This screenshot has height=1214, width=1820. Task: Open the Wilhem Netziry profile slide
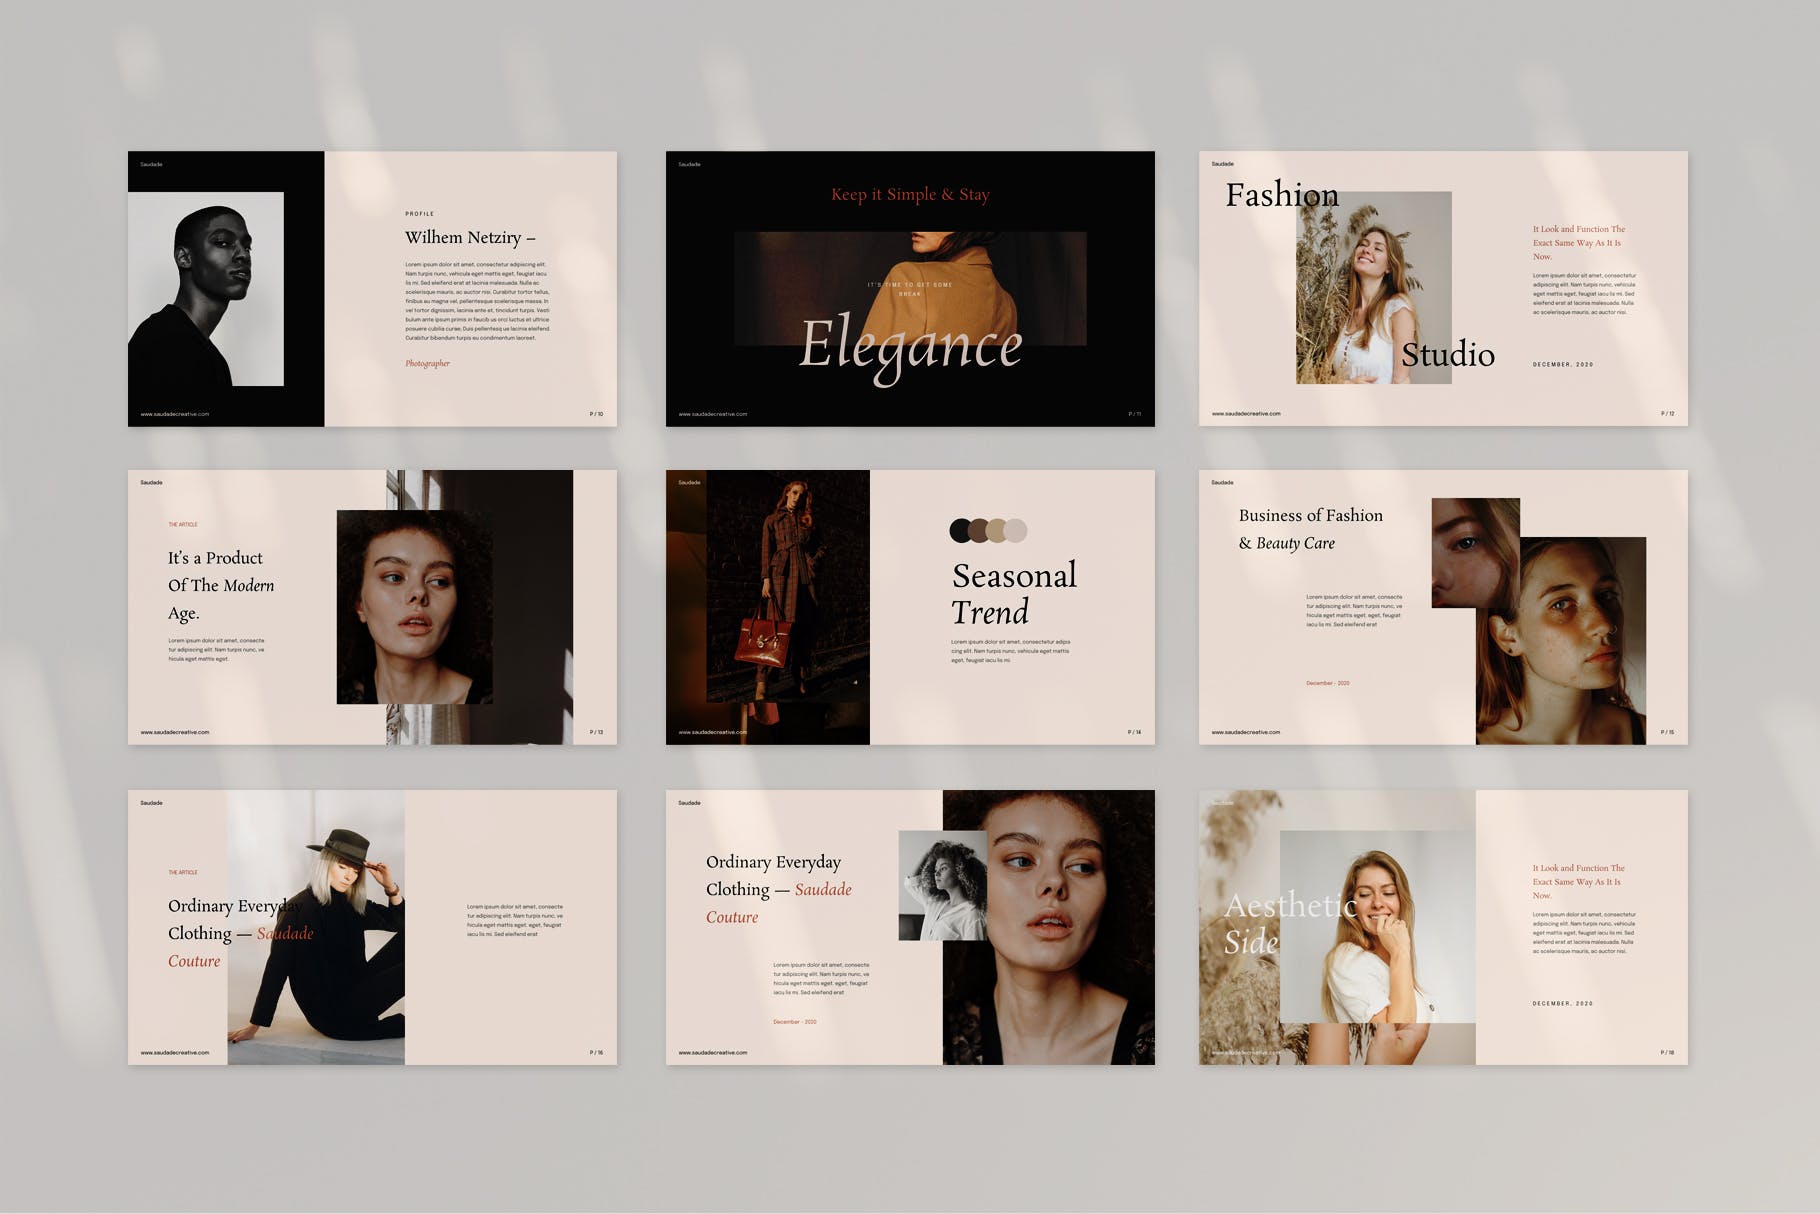tap(372, 289)
